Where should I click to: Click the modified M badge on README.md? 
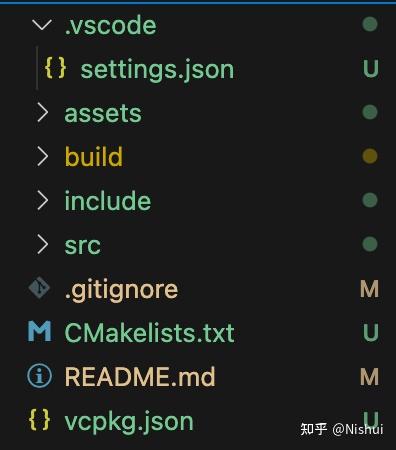(370, 377)
